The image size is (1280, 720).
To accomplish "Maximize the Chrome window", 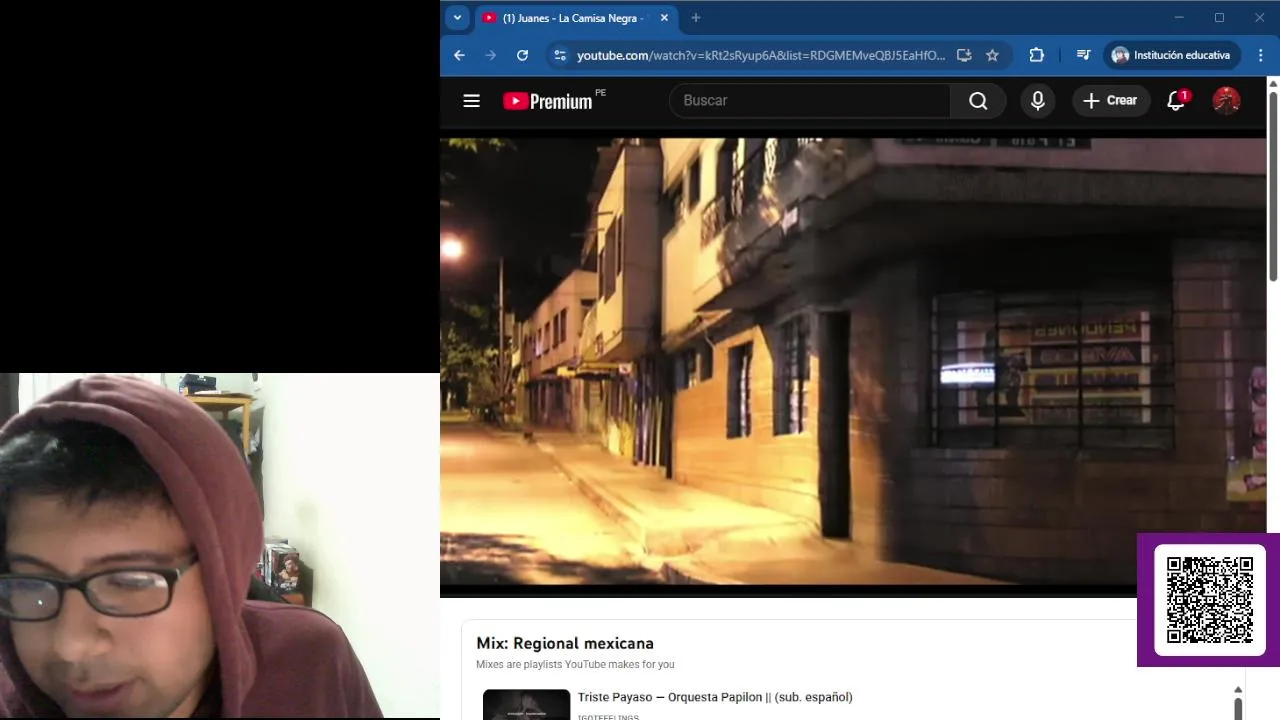I will coord(1219,17).
